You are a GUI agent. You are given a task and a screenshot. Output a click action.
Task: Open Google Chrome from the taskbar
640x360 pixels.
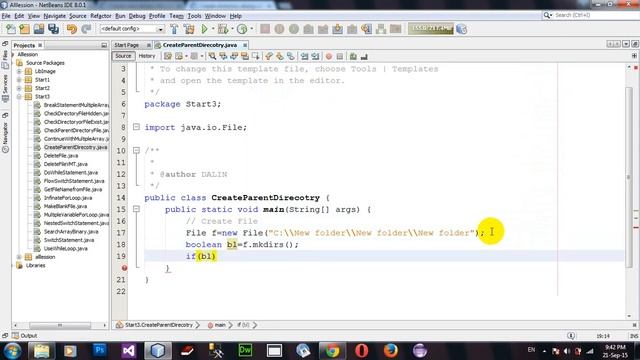pos(332,350)
